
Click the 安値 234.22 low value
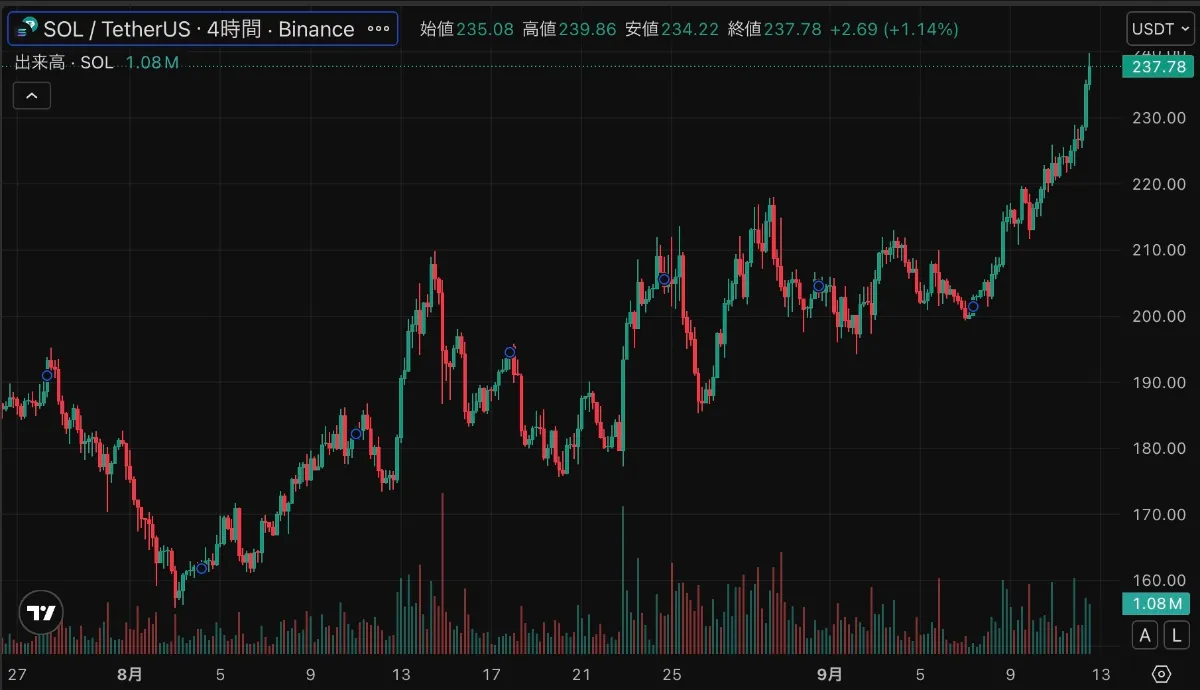coord(672,29)
